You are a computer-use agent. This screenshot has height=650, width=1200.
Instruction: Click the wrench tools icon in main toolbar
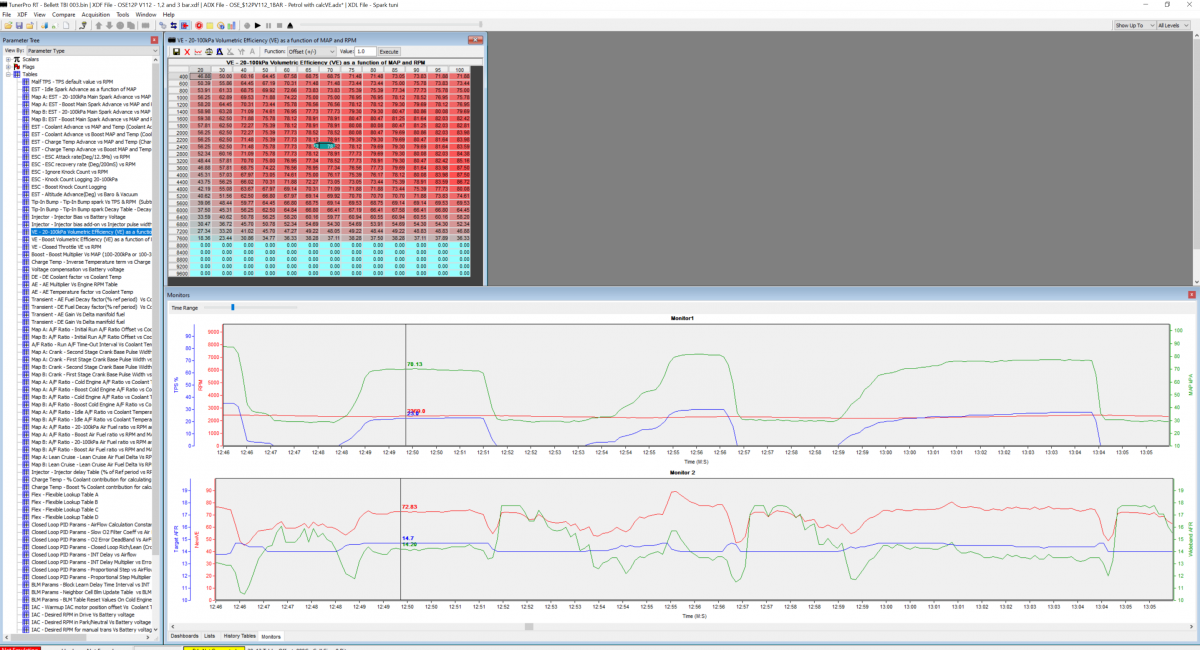pos(83,25)
